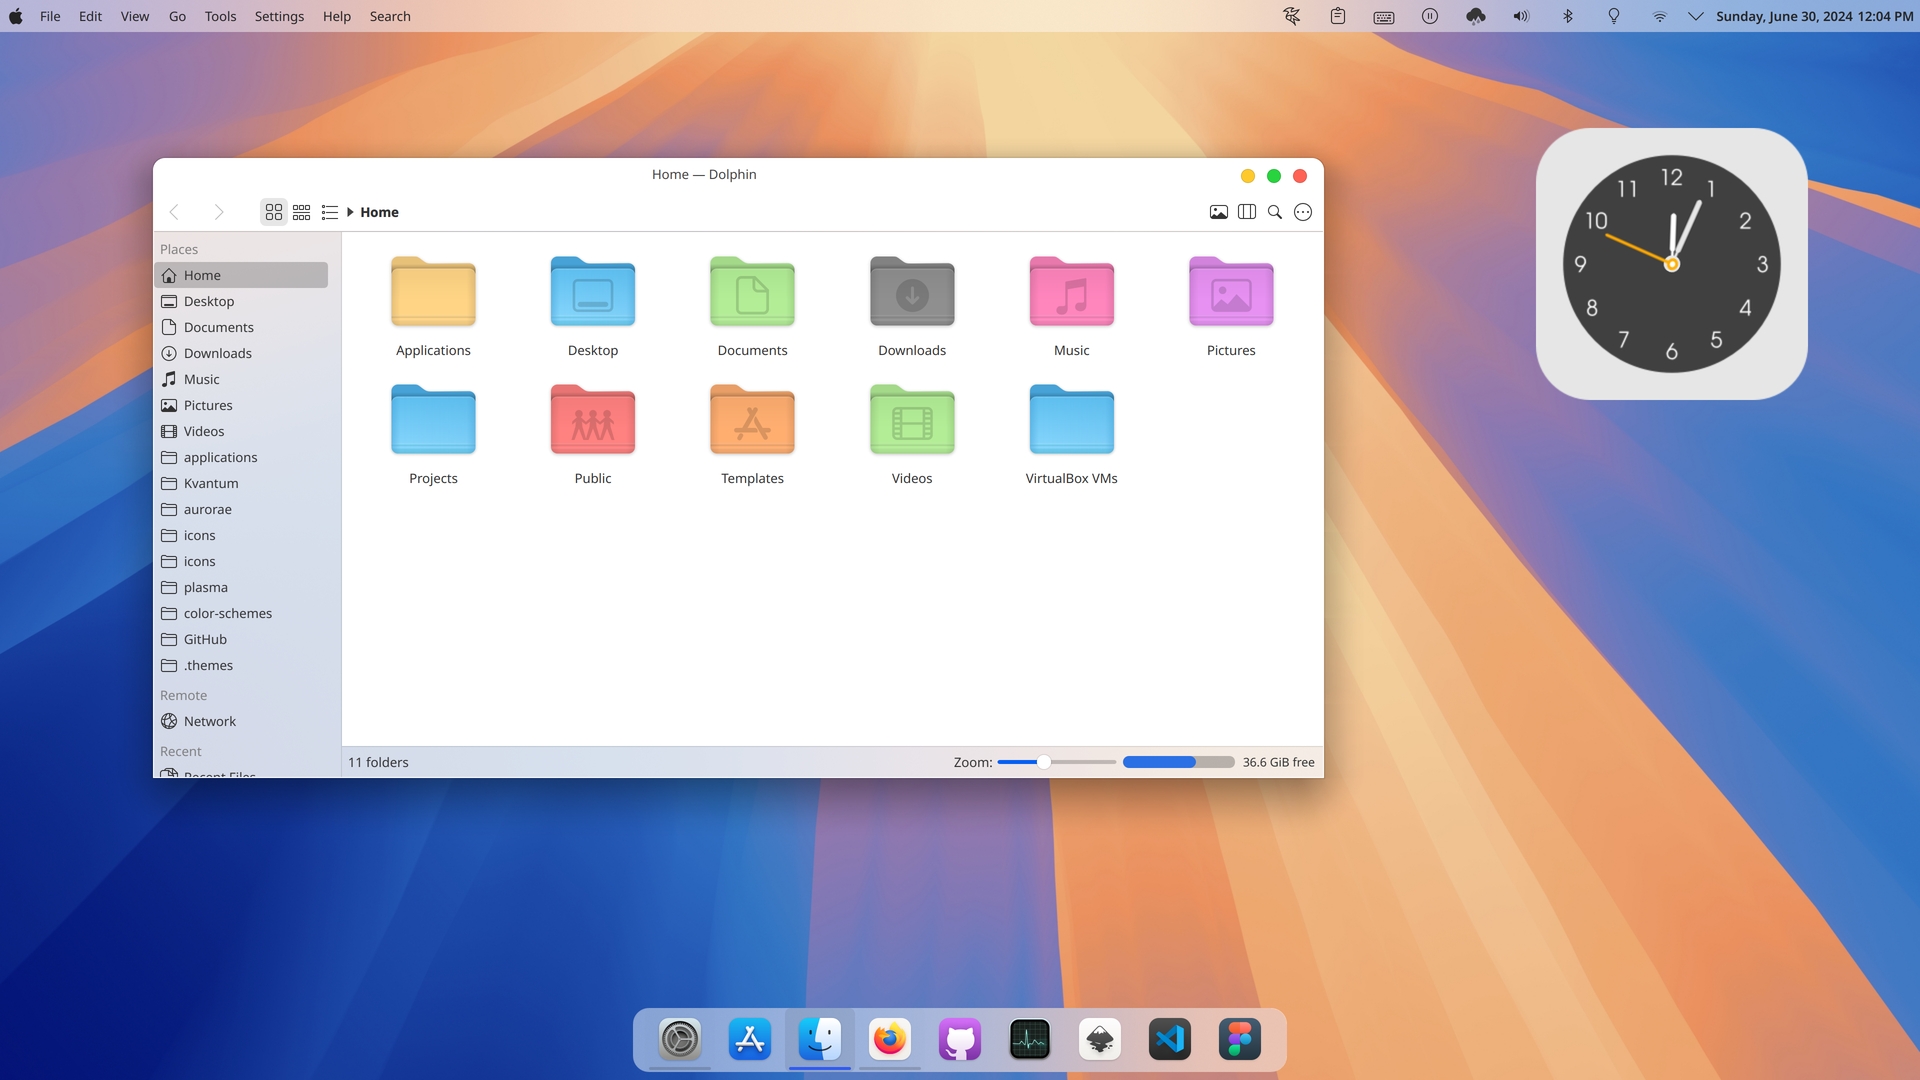Select color-schemes in the Places sidebar
The width and height of the screenshot is (1920, 1080).
coord(241,613)
